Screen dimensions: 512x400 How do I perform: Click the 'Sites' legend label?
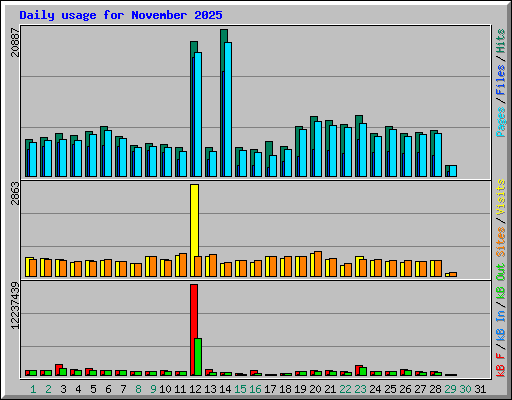coord(501,242)
